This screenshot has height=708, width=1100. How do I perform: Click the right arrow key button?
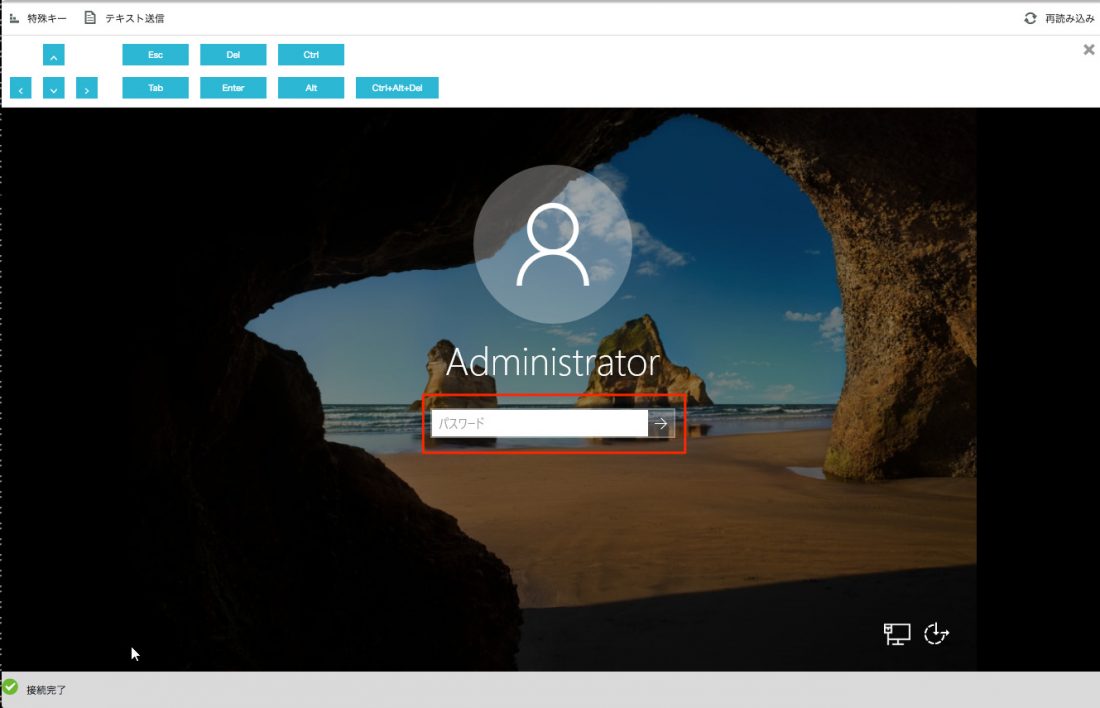pyautogui.click(x=86, y=88)
